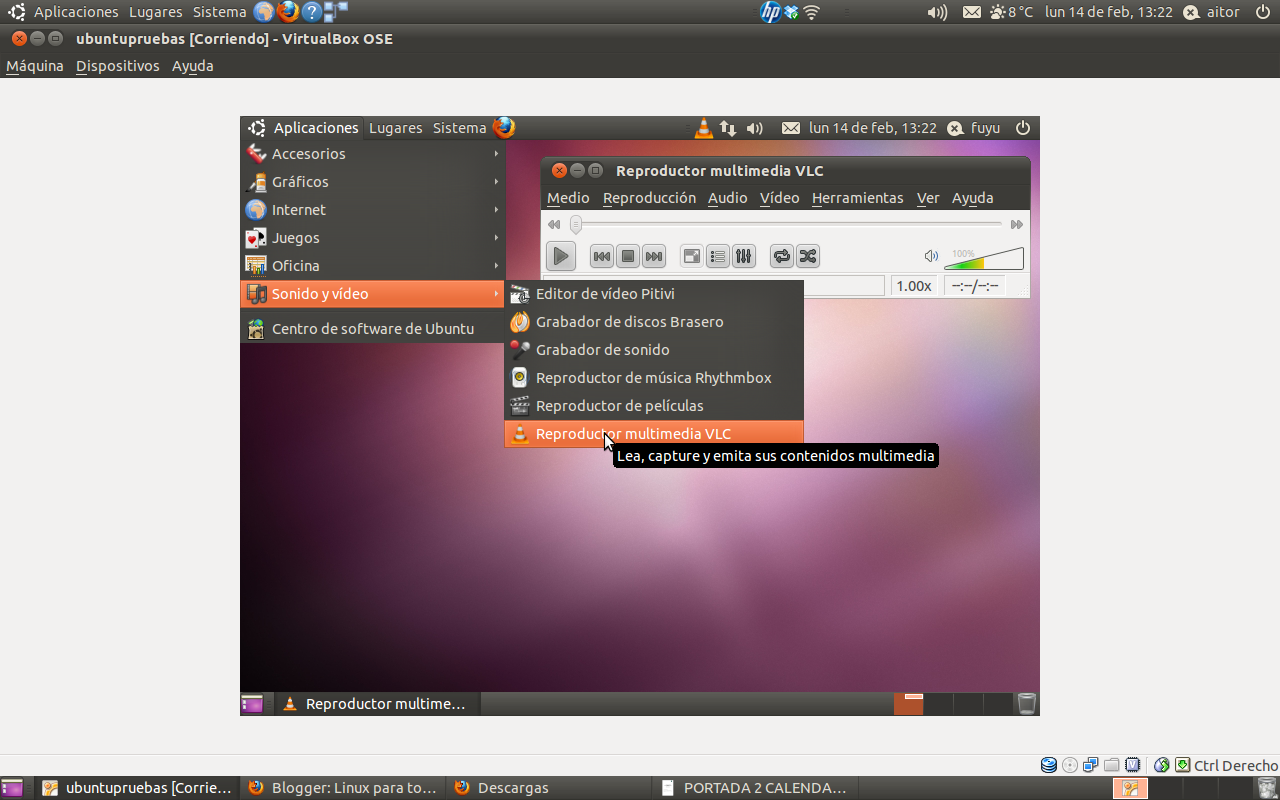The image size is (1280, 800).
Task: Click VirtualBox hard disk activity icon
Action: [x=1049, y=765]
